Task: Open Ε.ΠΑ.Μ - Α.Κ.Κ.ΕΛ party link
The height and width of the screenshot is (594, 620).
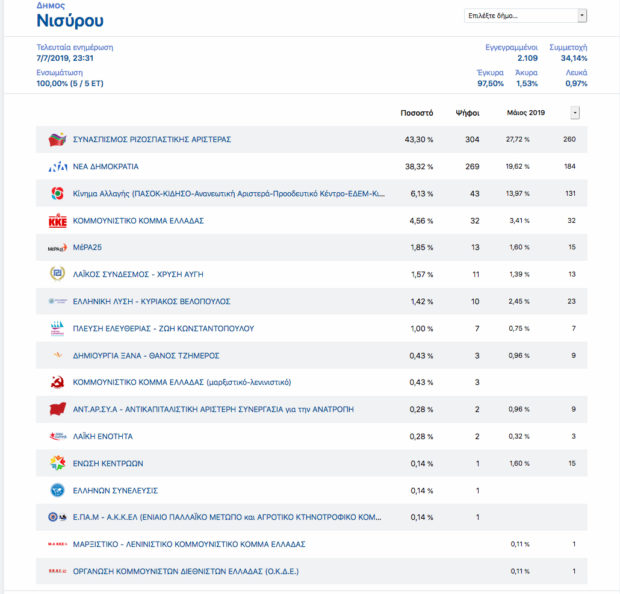Action: tap(227, 517)
